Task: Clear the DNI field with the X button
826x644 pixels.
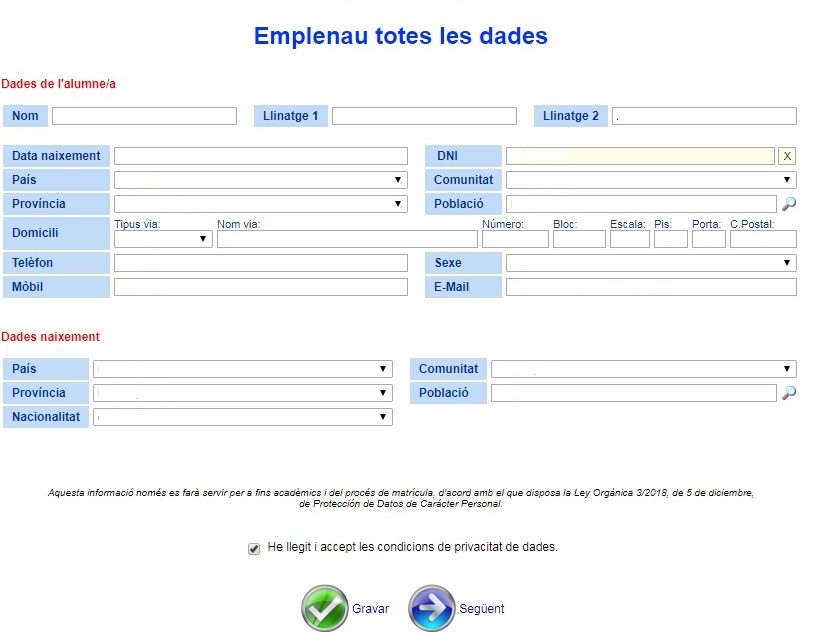Action: pyautogui.click(x=787, y=156)
